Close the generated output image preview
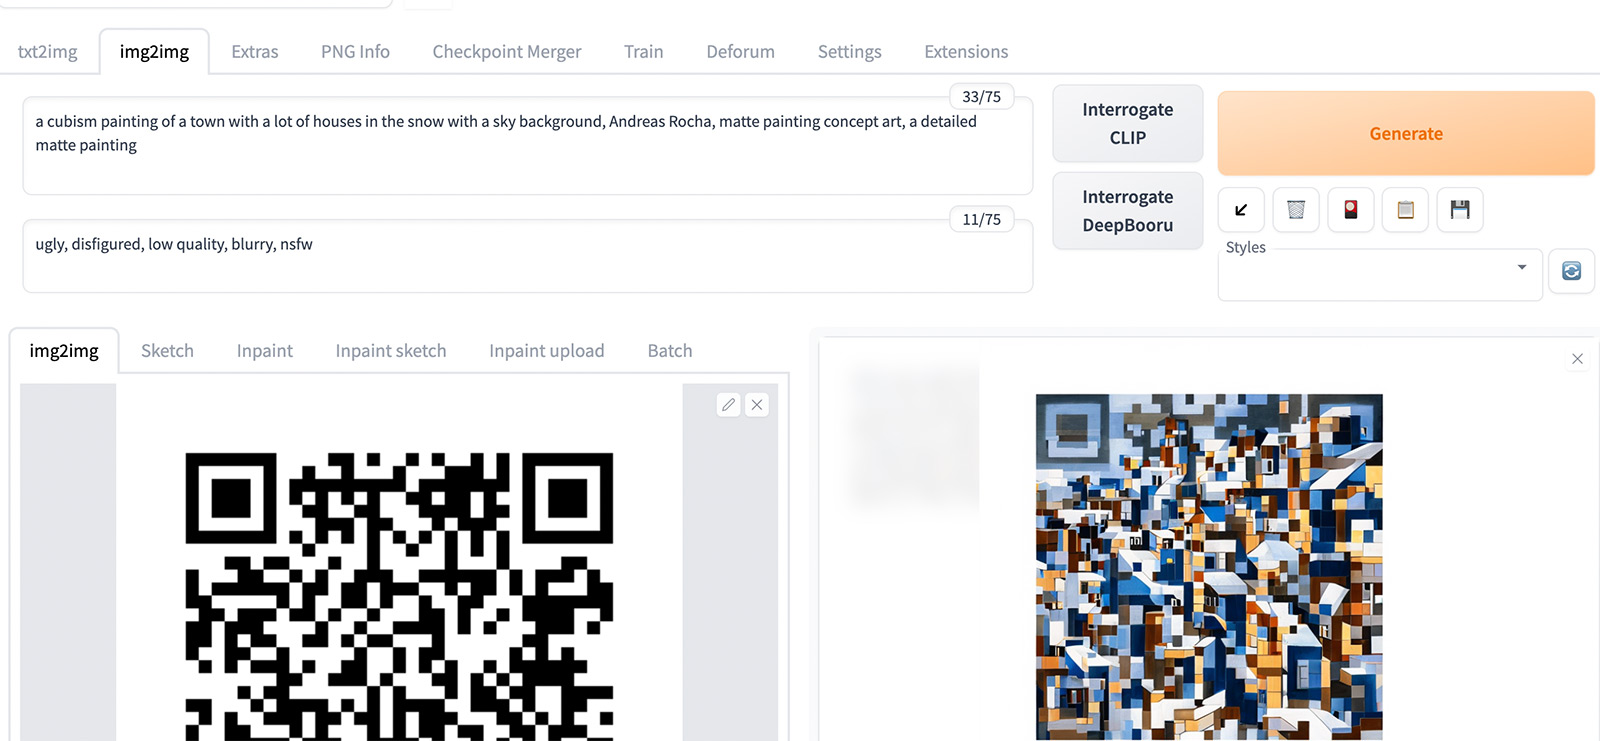This screenshot has height=741, width=1600. click(x=1577, y=359)
